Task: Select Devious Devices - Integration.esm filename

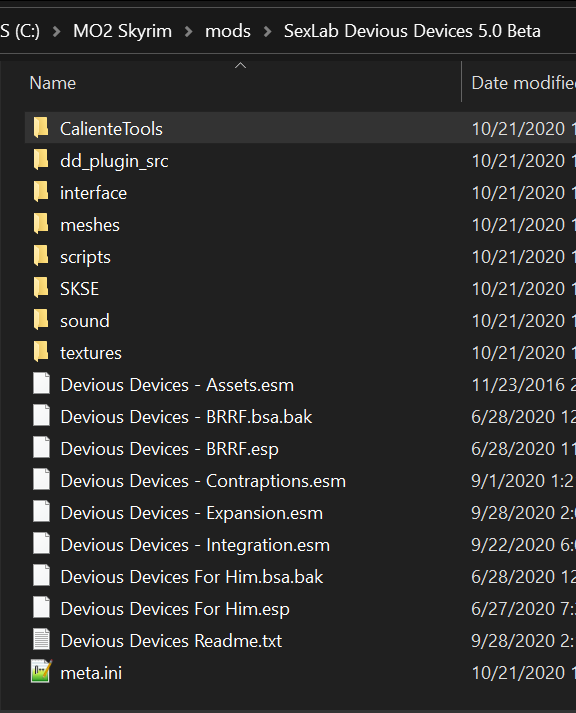Action: pyautogui.click(x=195, y=545)
